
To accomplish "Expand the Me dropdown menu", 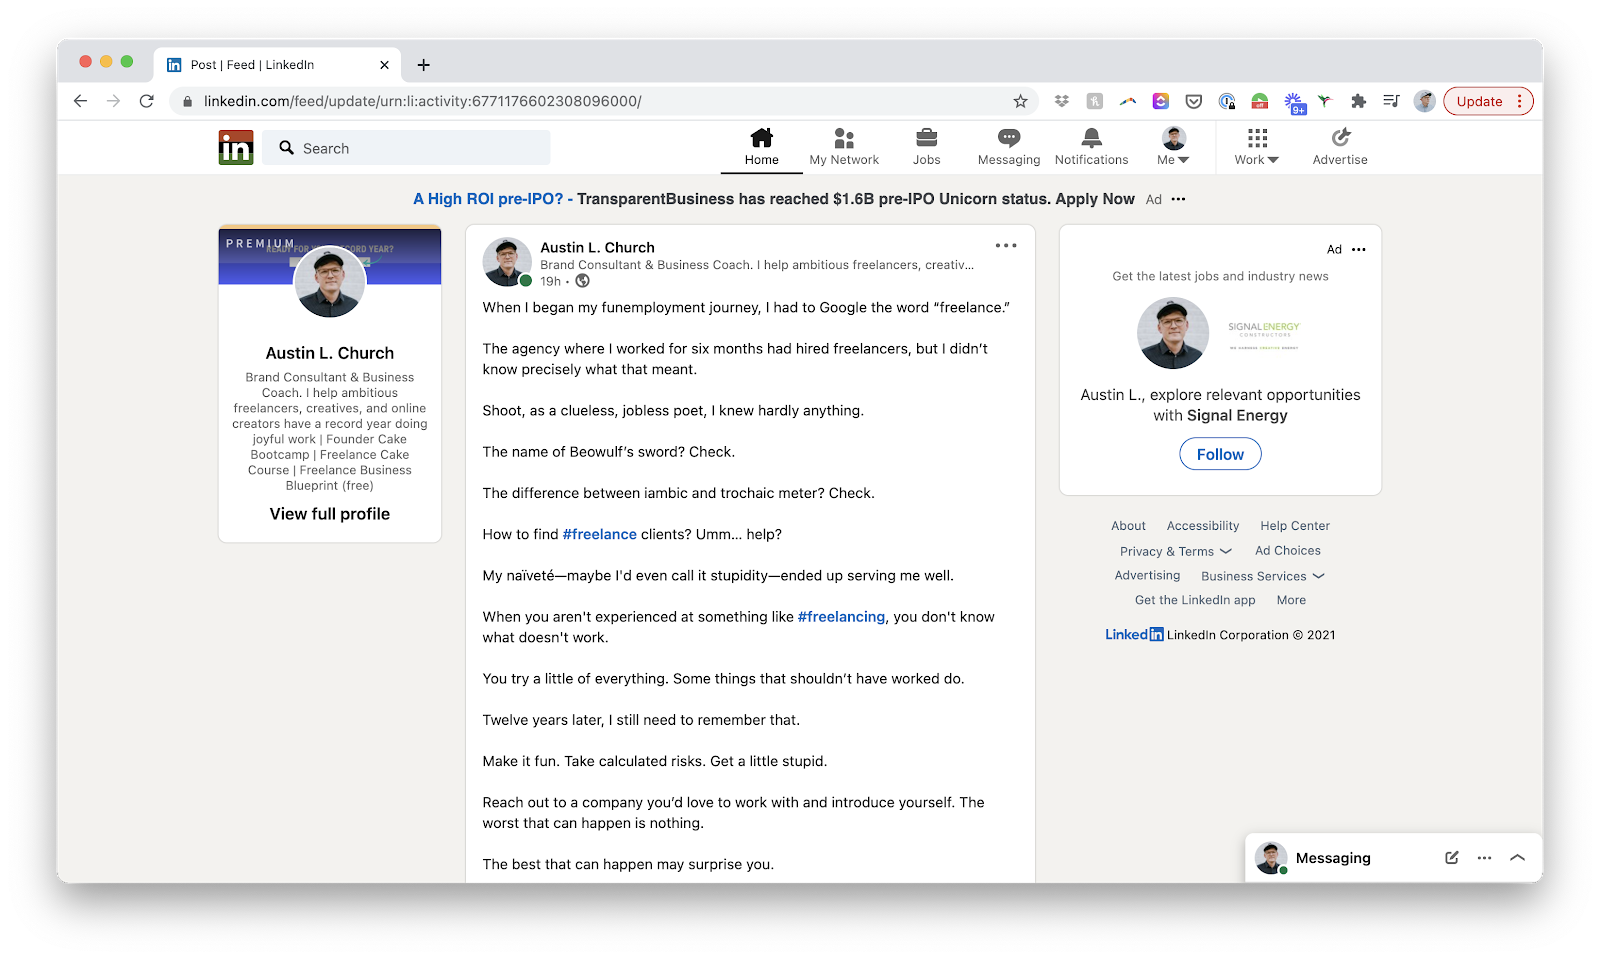I will click(1173, 147).
